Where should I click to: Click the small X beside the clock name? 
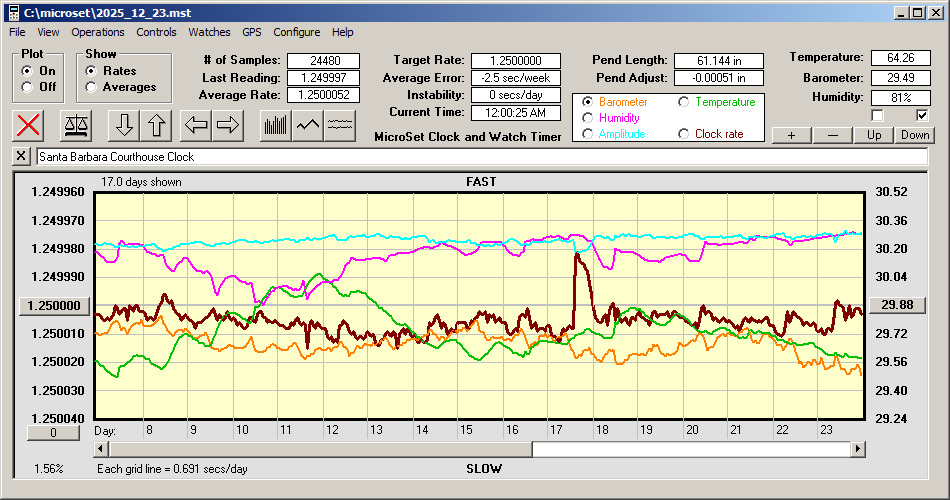tap(22, 157)
